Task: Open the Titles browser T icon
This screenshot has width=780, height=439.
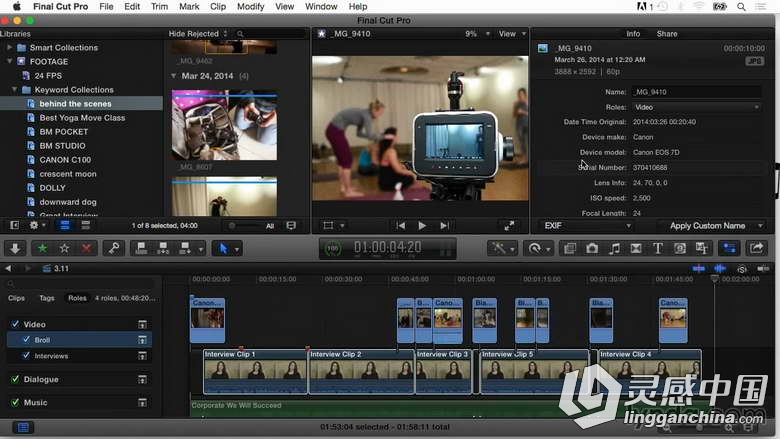Action: (x=658, y=248)
